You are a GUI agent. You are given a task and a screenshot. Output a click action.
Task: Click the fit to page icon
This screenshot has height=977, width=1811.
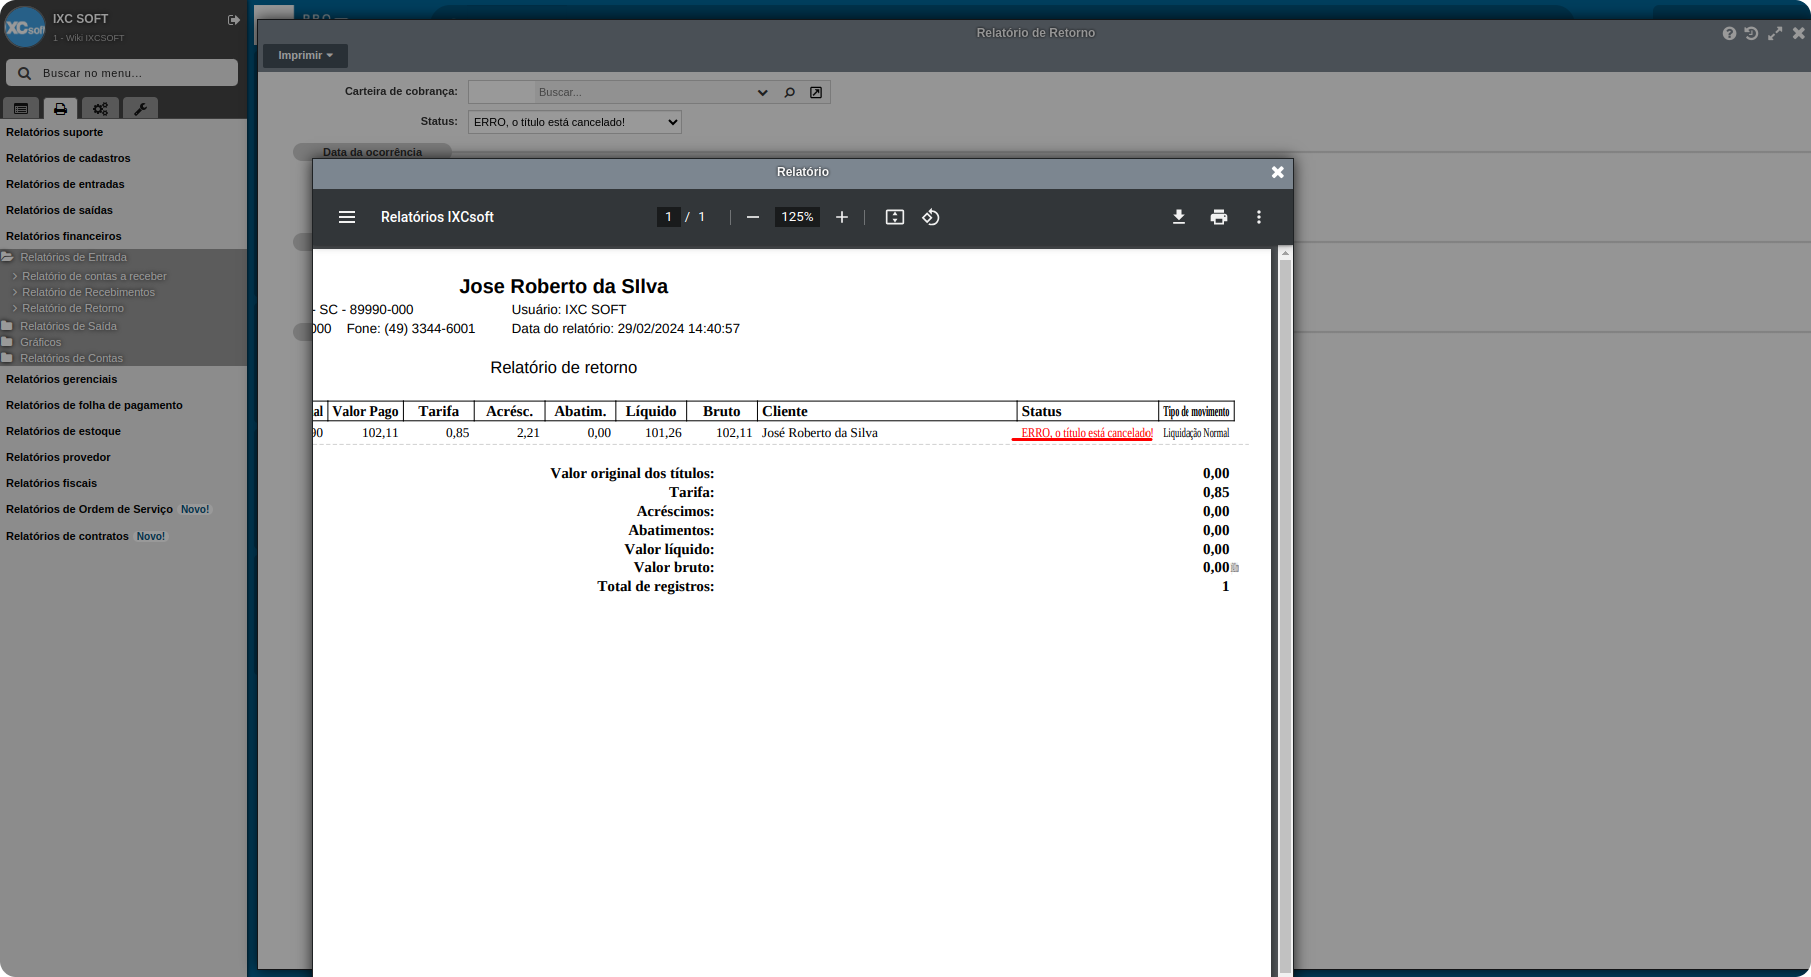[895, 217]
